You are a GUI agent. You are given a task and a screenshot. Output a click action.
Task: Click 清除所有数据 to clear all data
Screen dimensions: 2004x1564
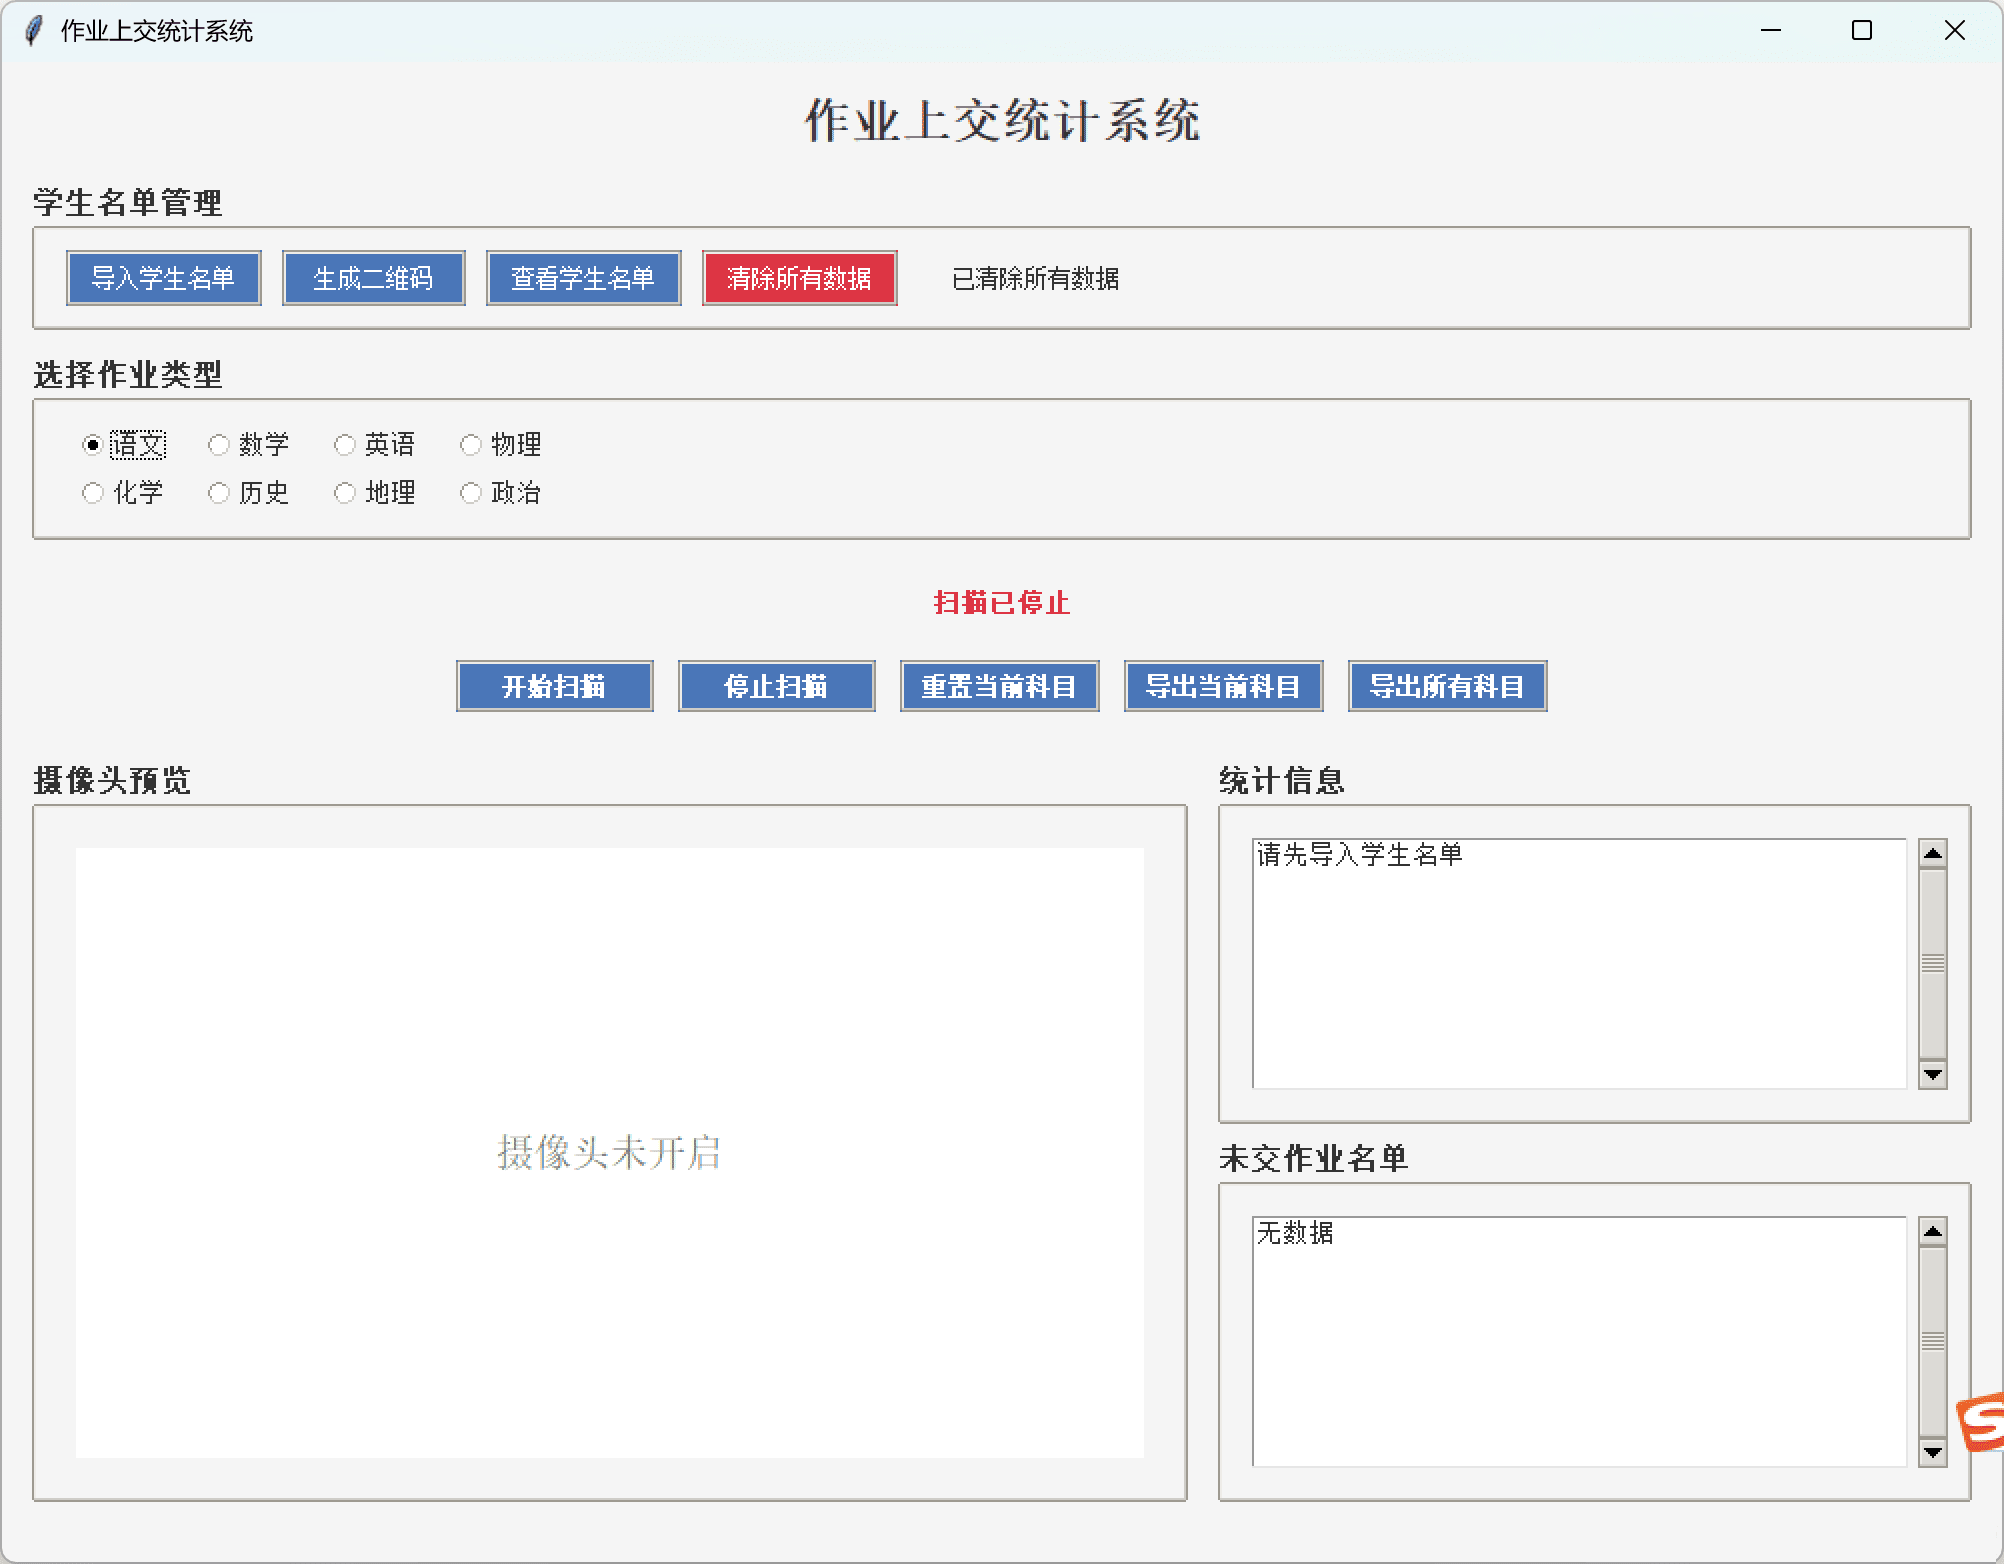pyautogui.click(x=799, y=278)
